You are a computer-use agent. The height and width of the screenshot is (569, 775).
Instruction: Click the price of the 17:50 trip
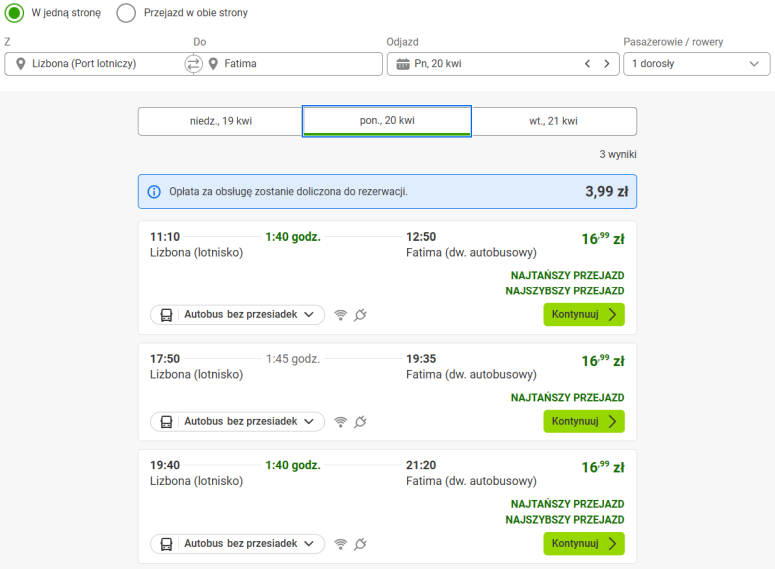(x=603, y=361)
